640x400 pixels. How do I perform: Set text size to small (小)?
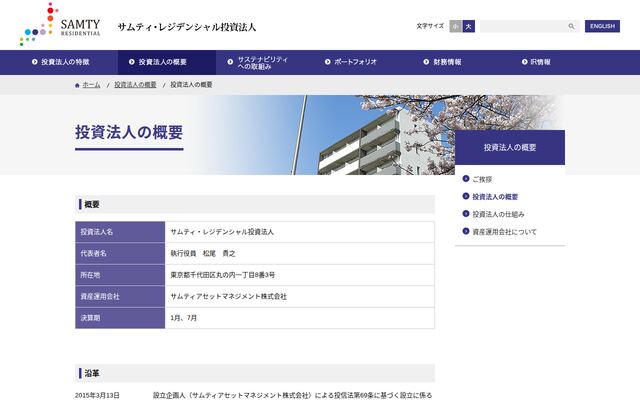tap(456, 26)
